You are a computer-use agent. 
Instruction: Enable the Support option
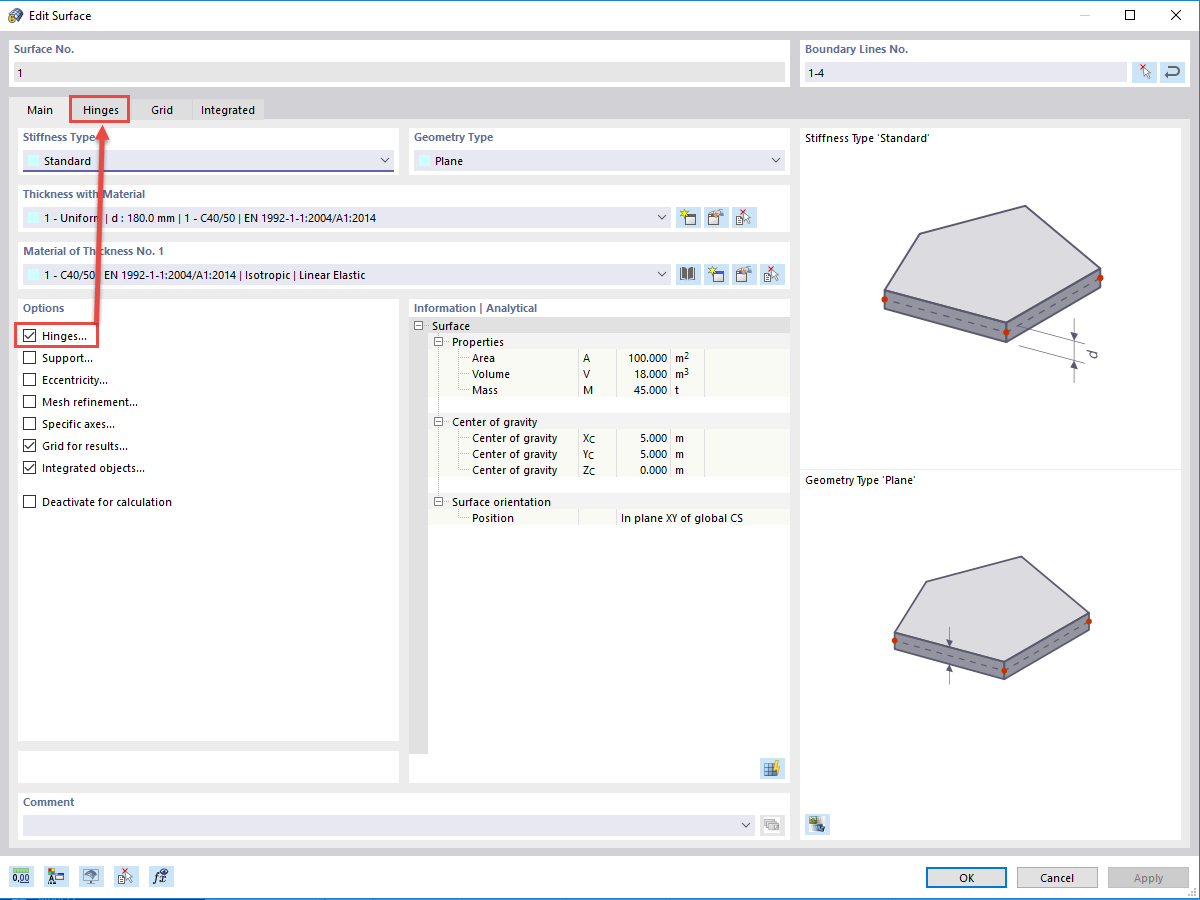[x=29, y=357]
